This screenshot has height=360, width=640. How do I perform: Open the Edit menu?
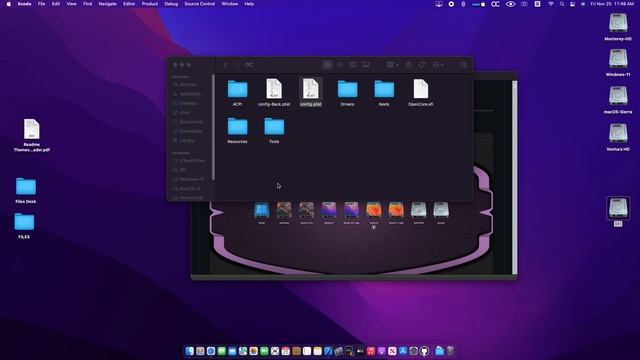56,4
